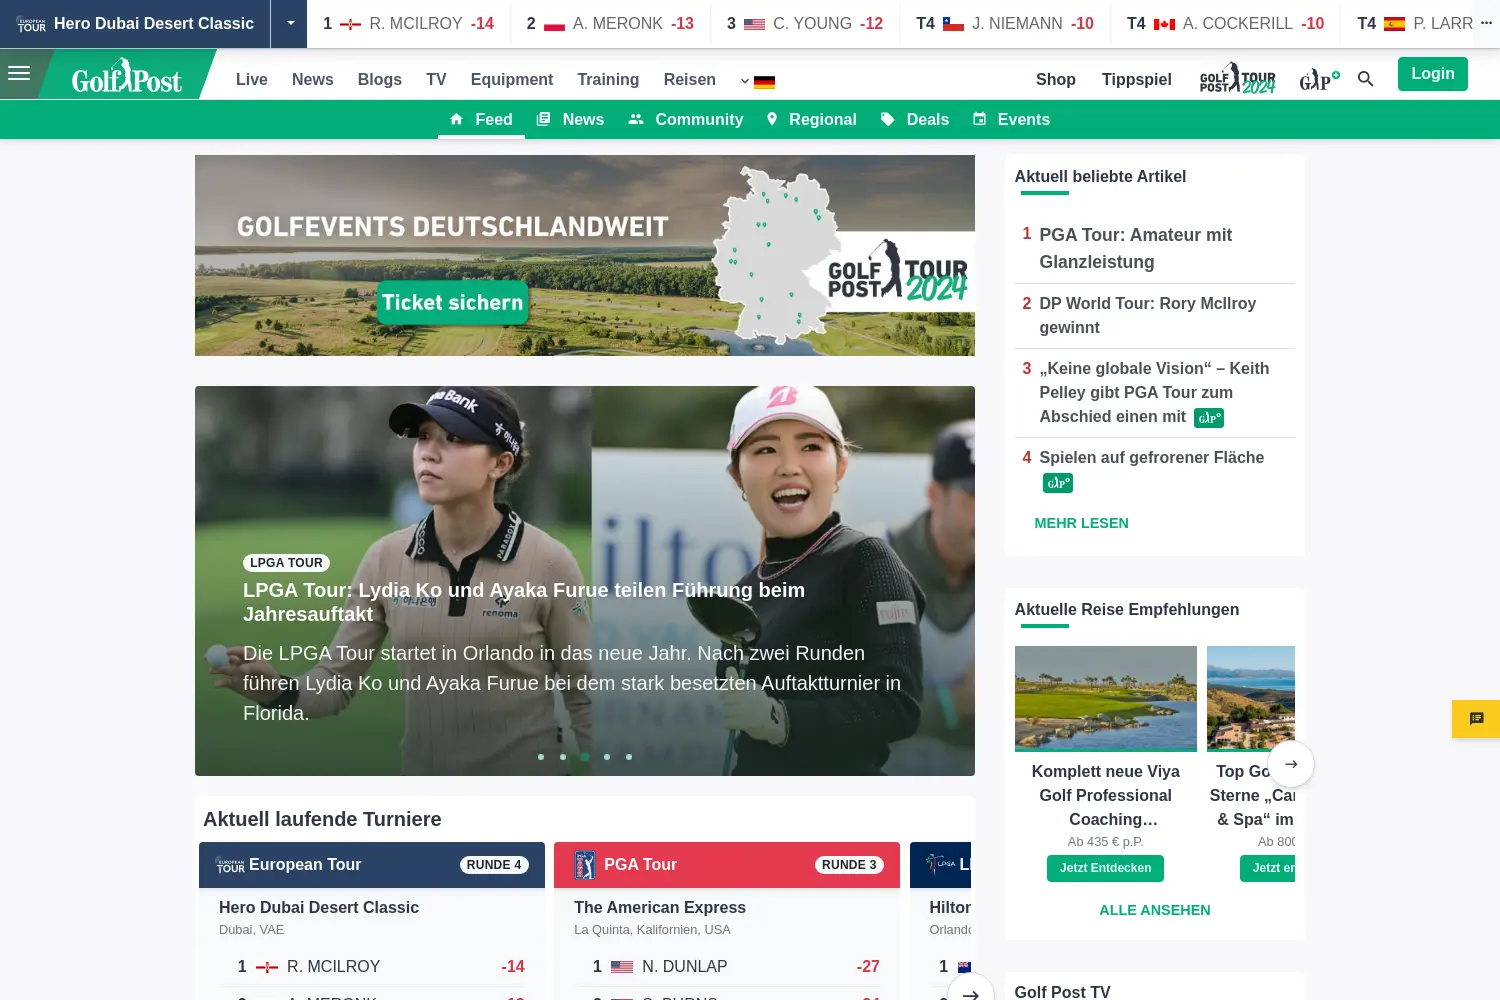Click GAP badge on Keith Pelley article
The width and height of the screenshot is (1500, 1000).
click(1209, 418)
